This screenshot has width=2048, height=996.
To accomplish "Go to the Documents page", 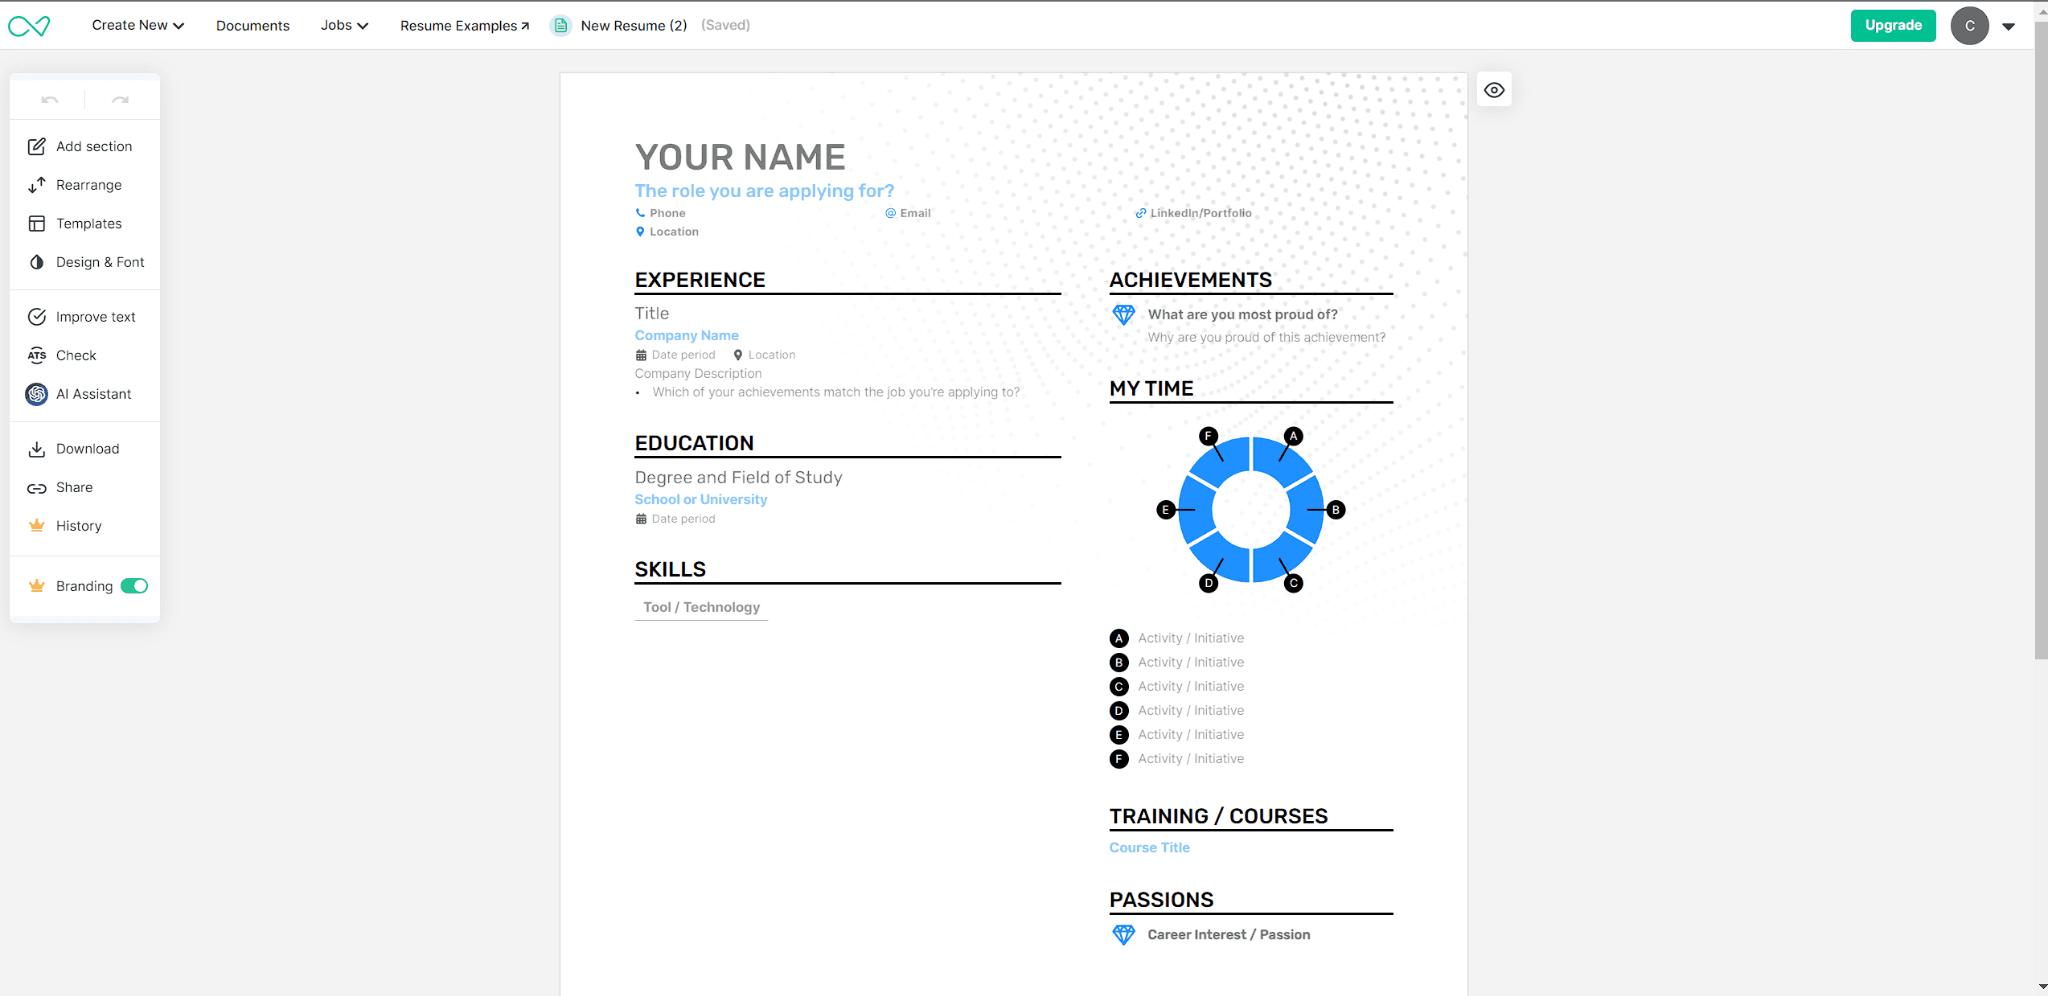I will tap(253, 26).
